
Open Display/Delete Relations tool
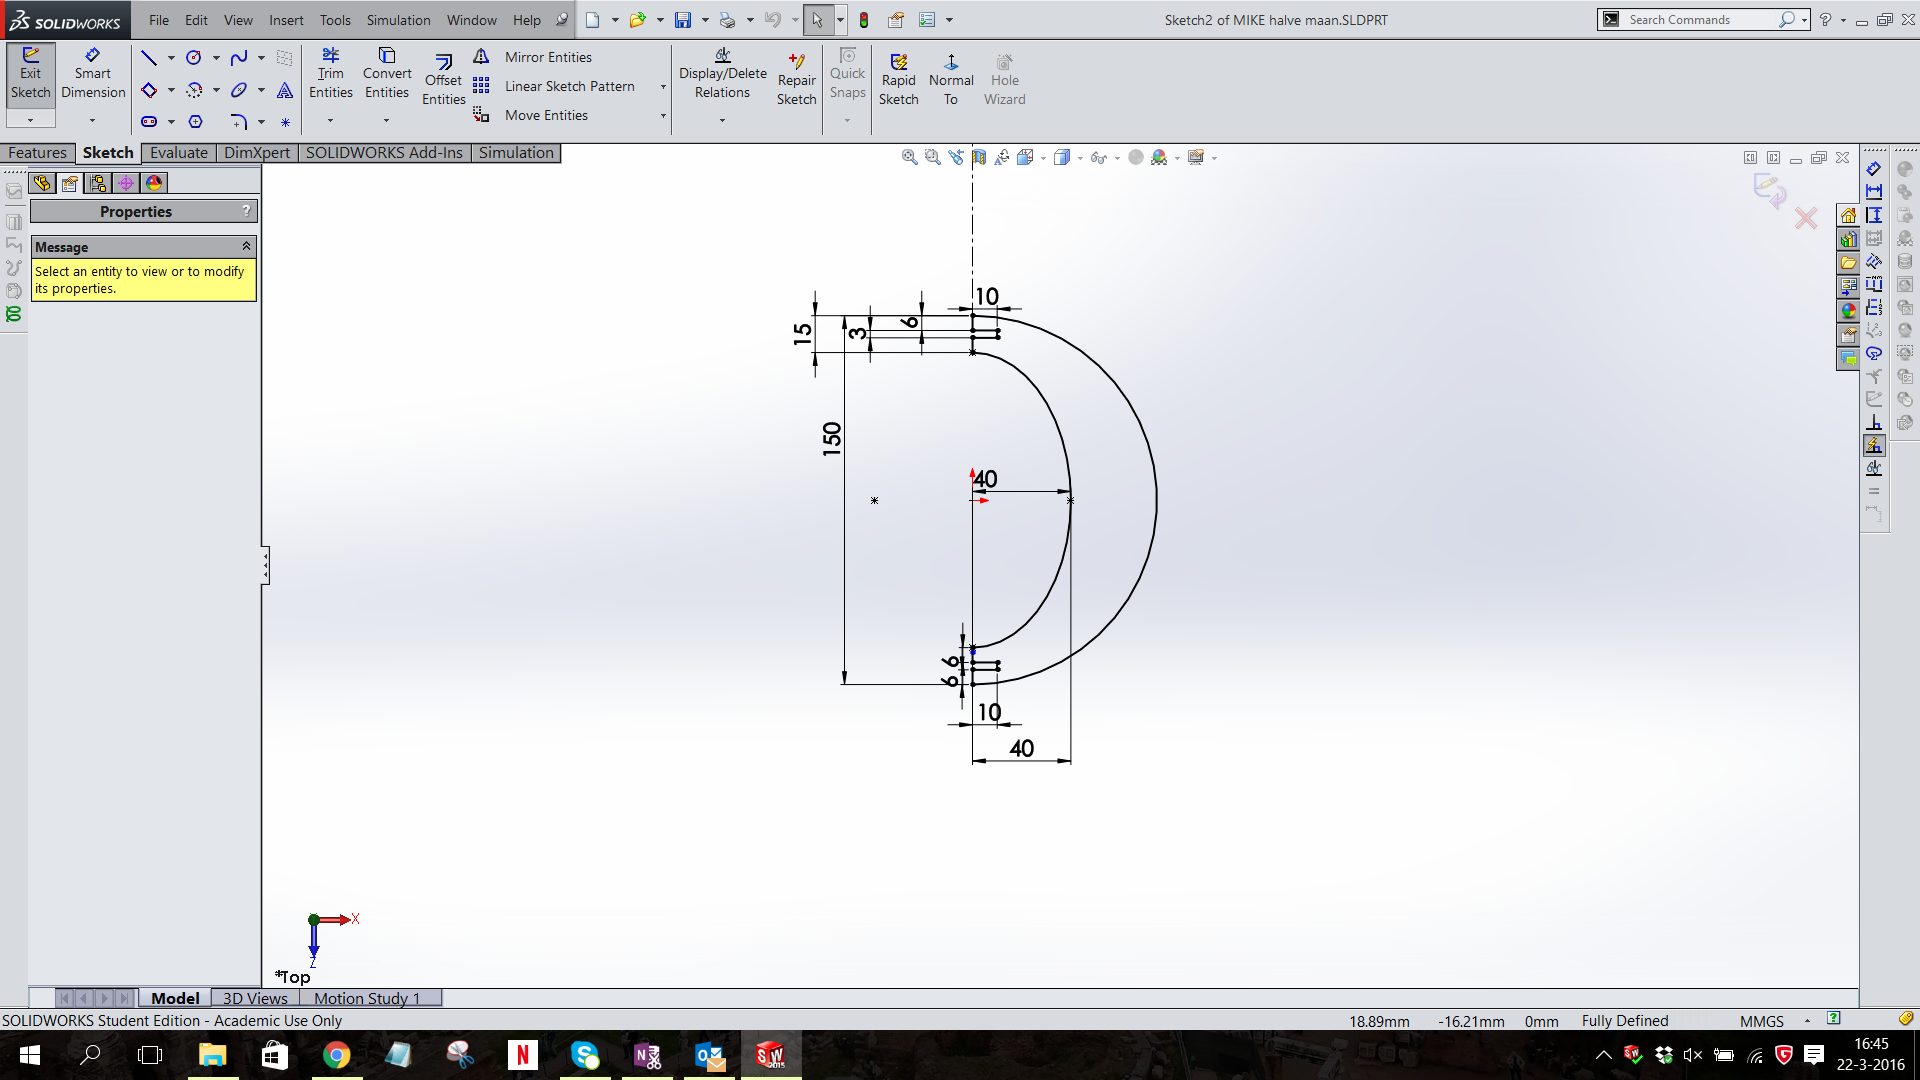click(x=722, y=75)
